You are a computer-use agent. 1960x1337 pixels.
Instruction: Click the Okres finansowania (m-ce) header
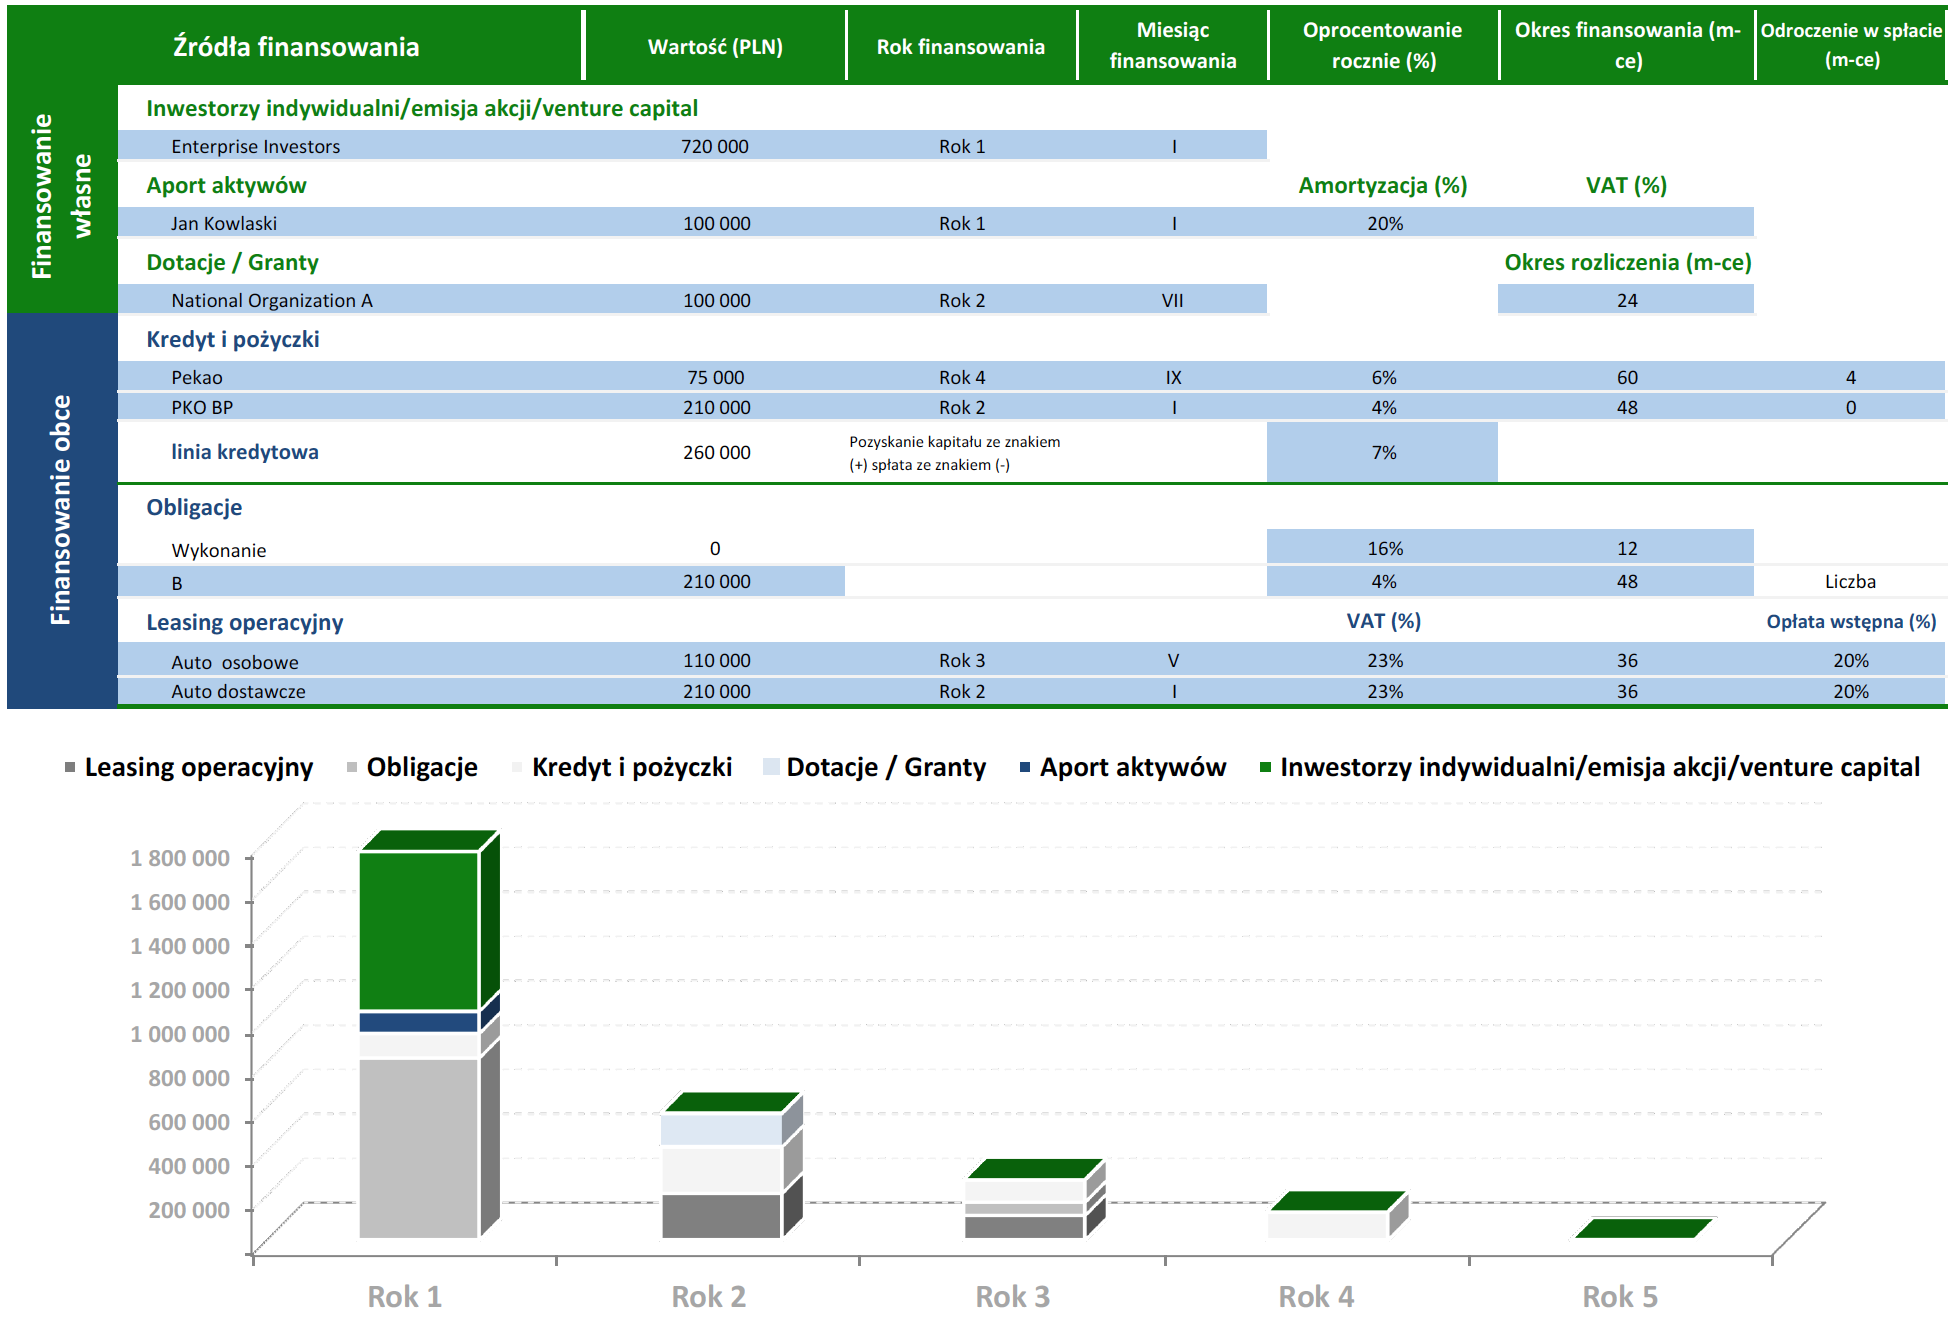(1627, 46)
